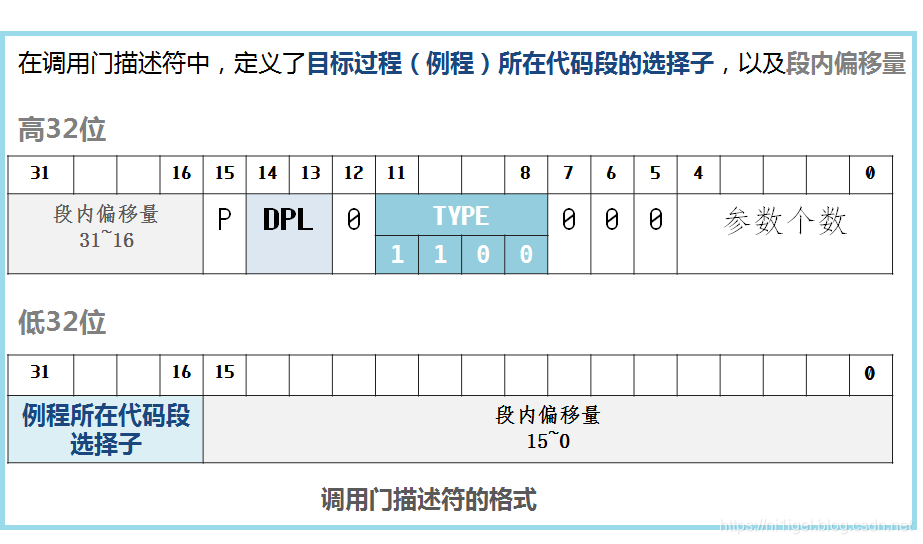Click bit number 16 in the 低32位 row

tap(181, 374)
